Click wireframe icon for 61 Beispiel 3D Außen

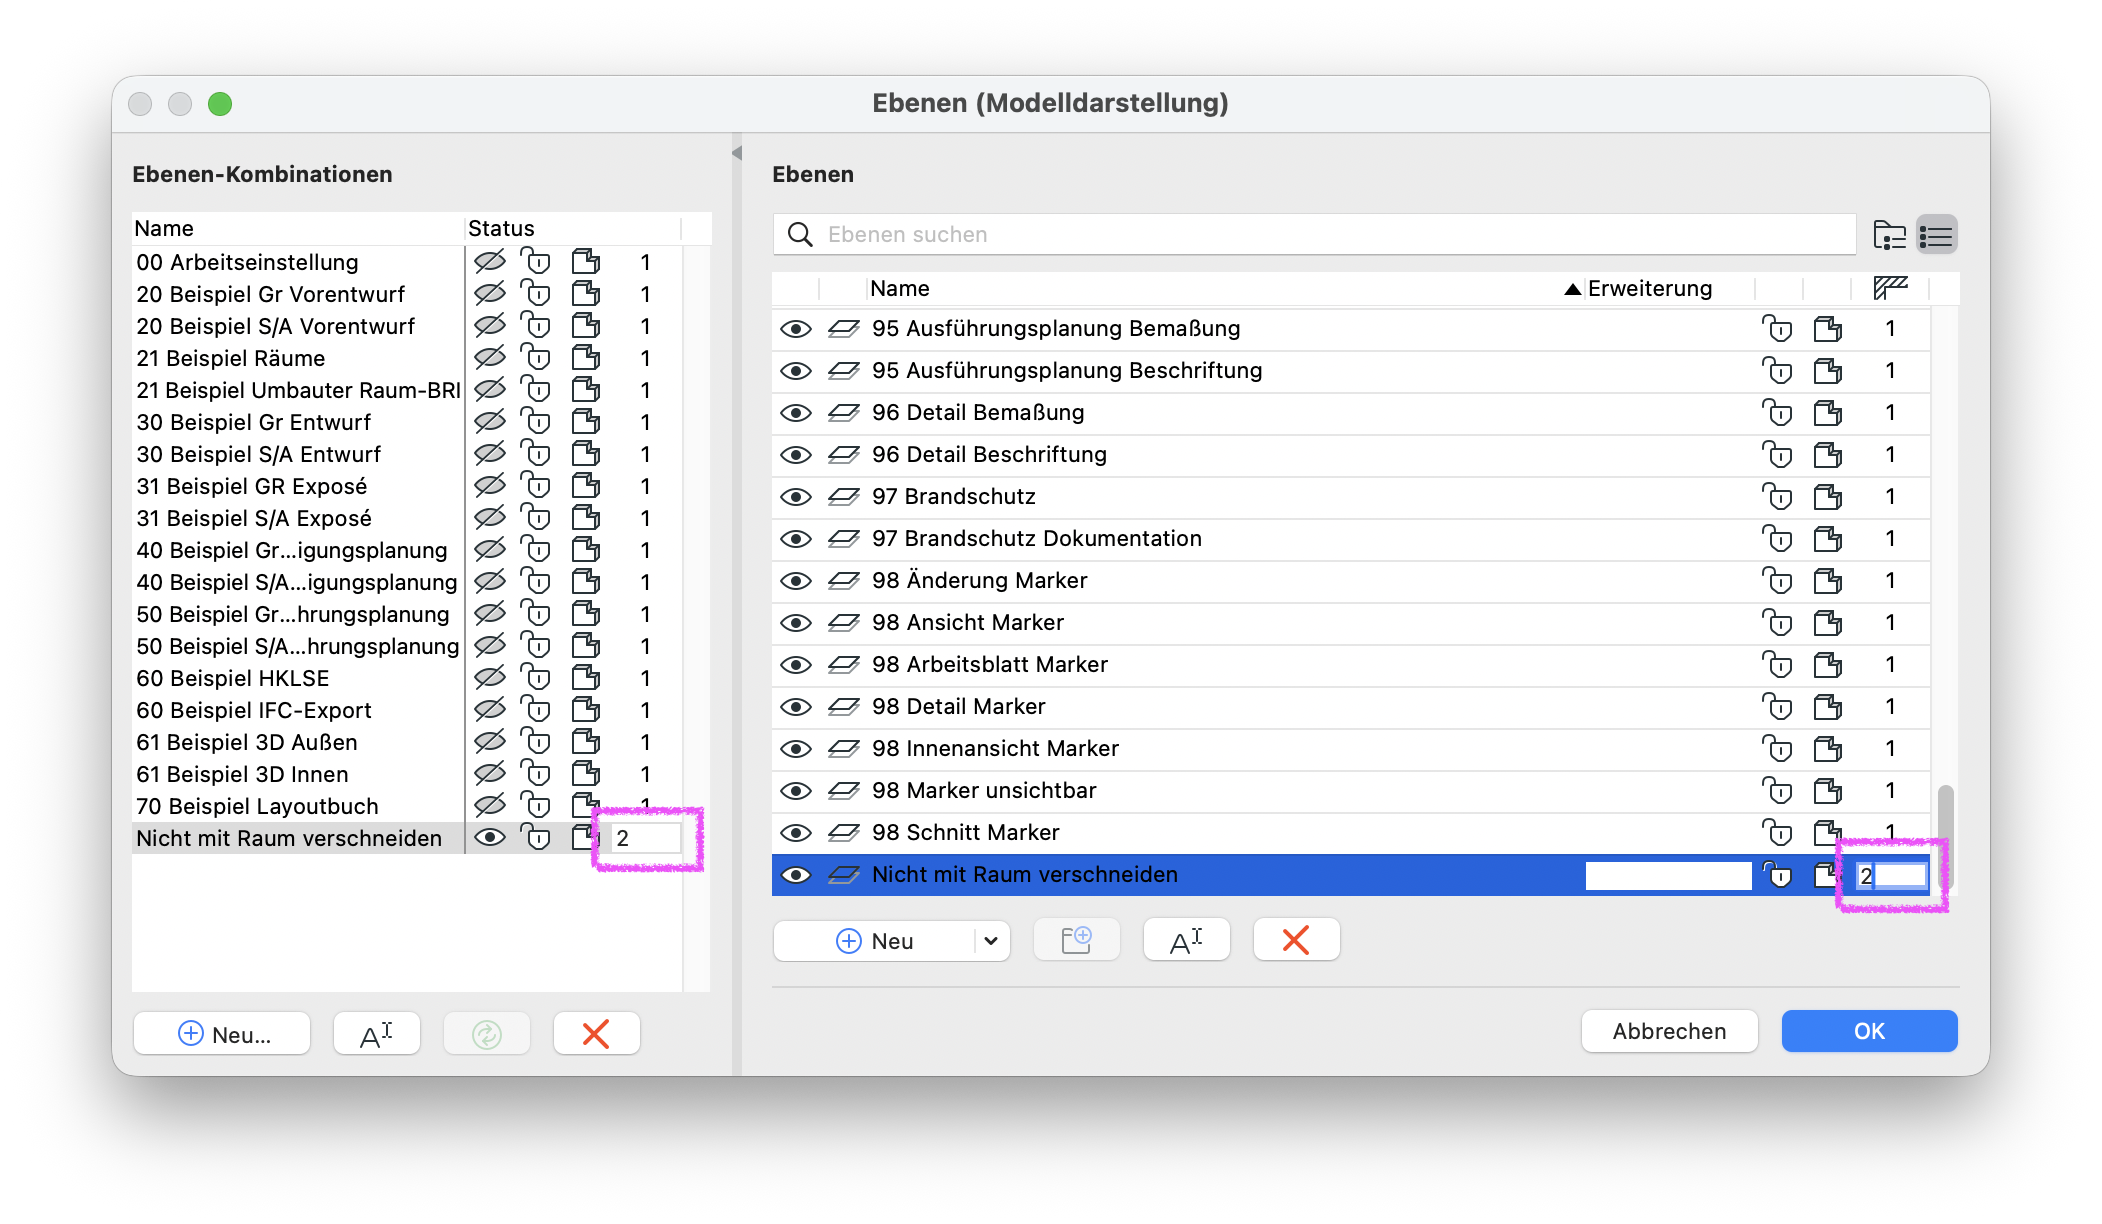(586, 742)
